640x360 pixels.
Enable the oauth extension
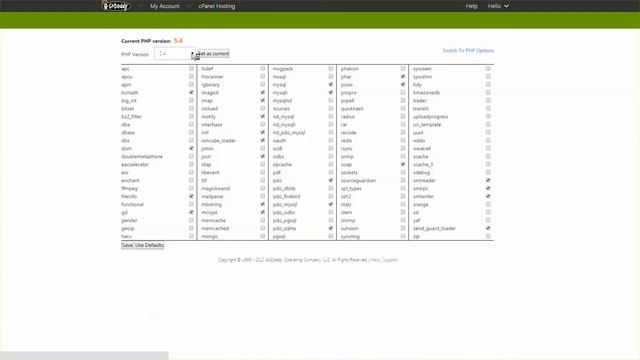click(331, 140)
